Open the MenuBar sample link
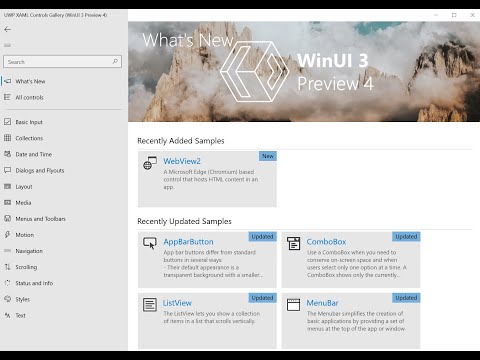 322,303
